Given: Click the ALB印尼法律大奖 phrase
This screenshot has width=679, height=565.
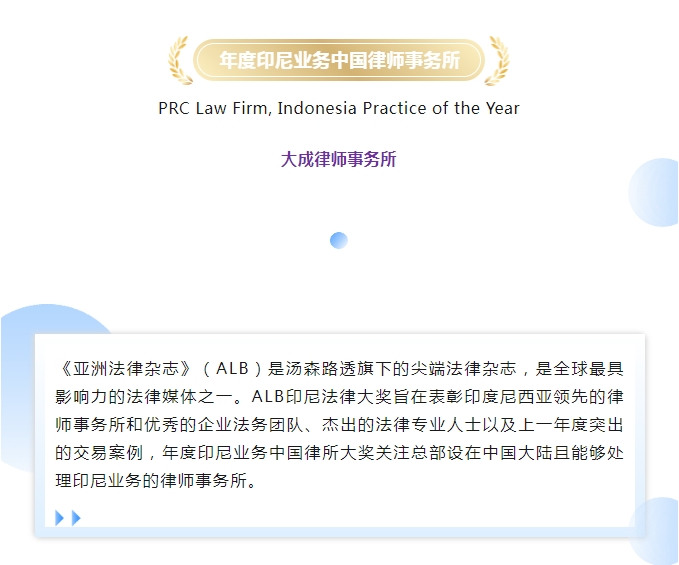Looking at the screenshot, I should coord(312,397).
